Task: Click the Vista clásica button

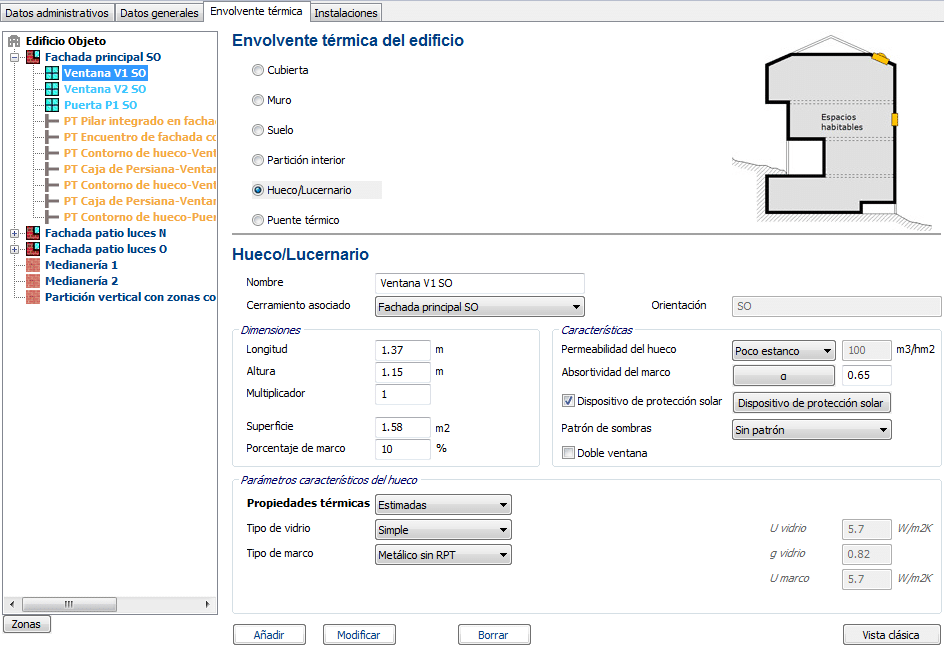Action: pyautogui.click(x=891, y=635)
